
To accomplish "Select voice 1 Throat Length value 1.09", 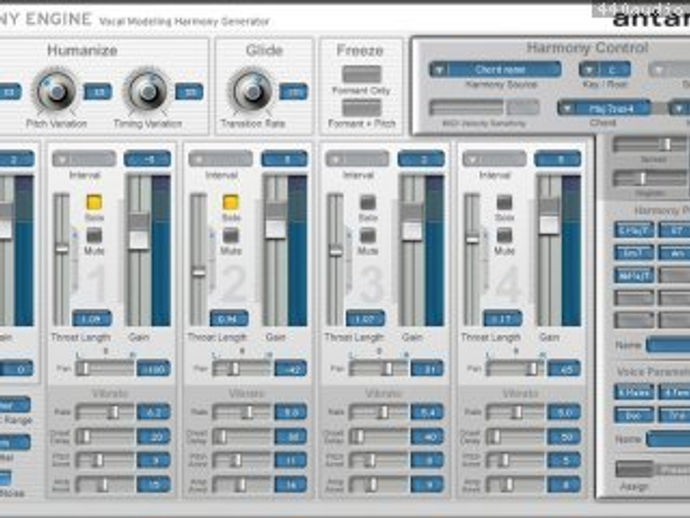I will [92, 319].
